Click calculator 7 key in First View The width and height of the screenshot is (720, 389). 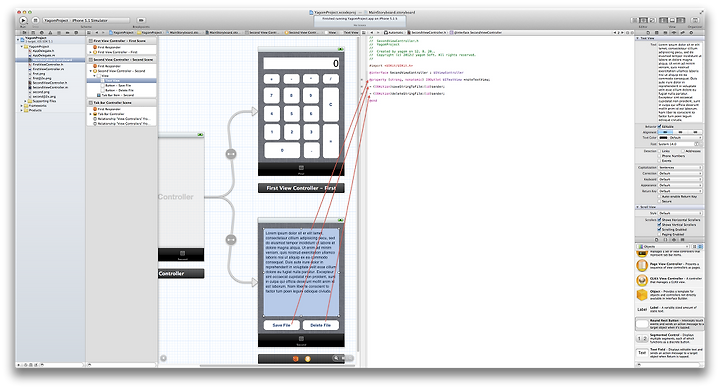pos(271,96)
